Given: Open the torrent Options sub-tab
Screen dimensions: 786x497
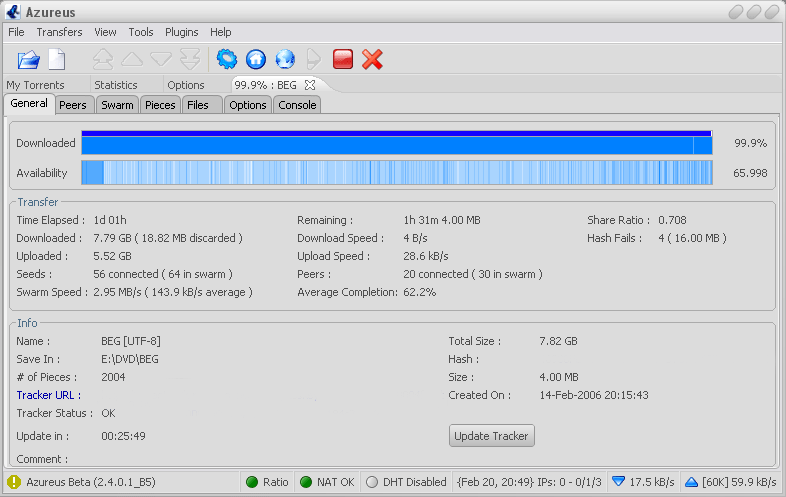Looking at the screenshot, I should point(248,105).
